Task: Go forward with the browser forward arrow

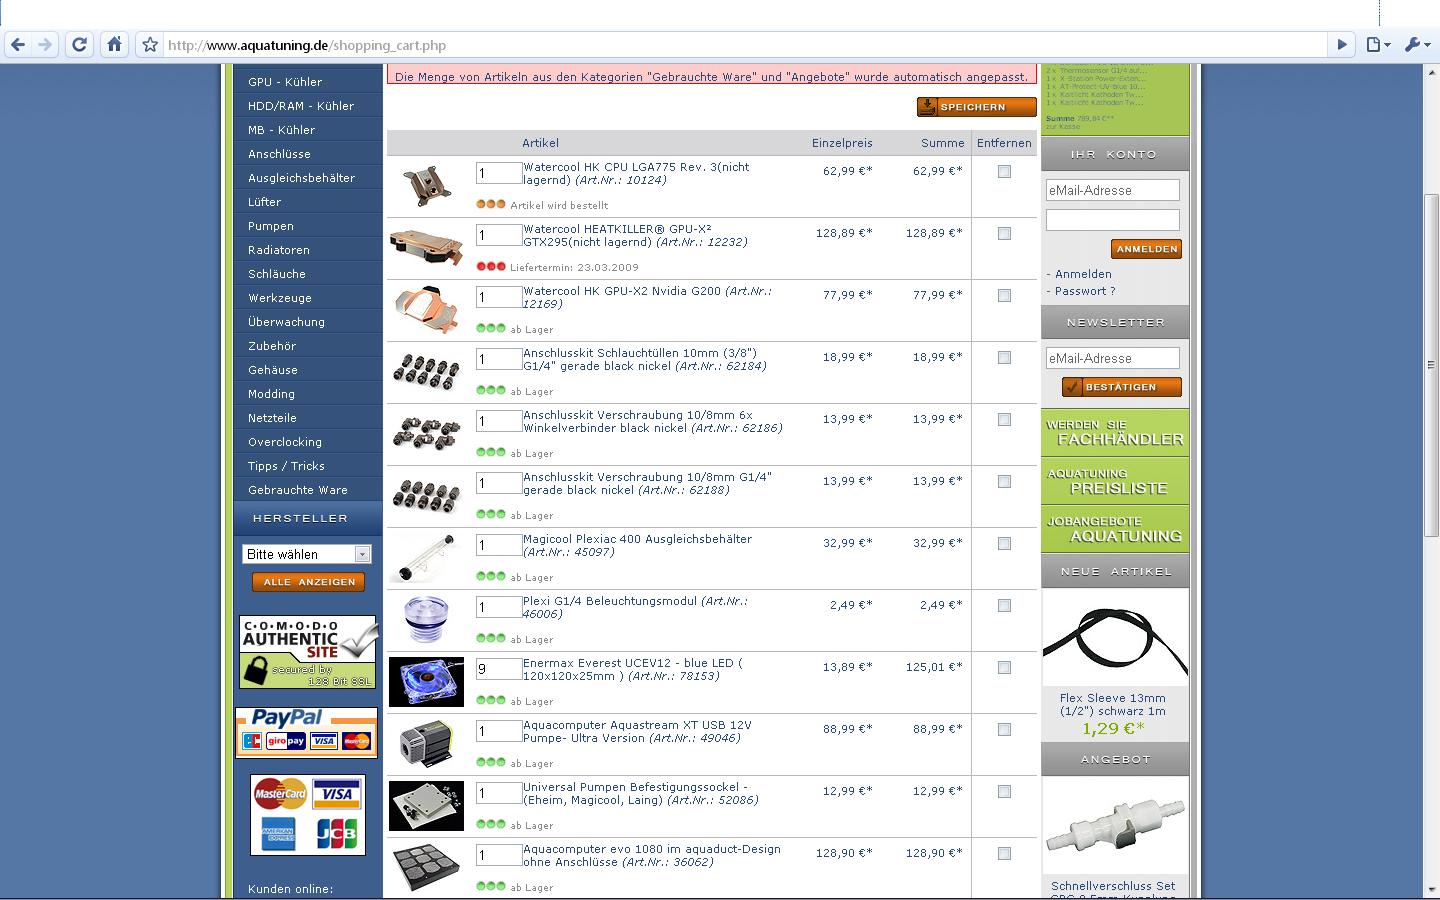Action: [x=45, y=45]
